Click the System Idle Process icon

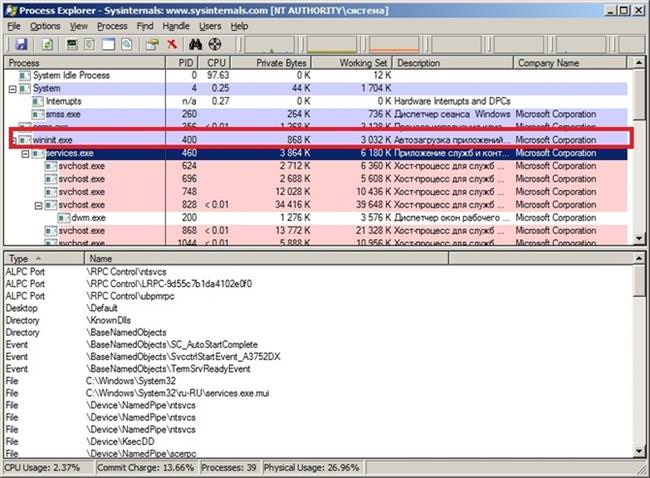pyautogui.click(x=24, y=75)
